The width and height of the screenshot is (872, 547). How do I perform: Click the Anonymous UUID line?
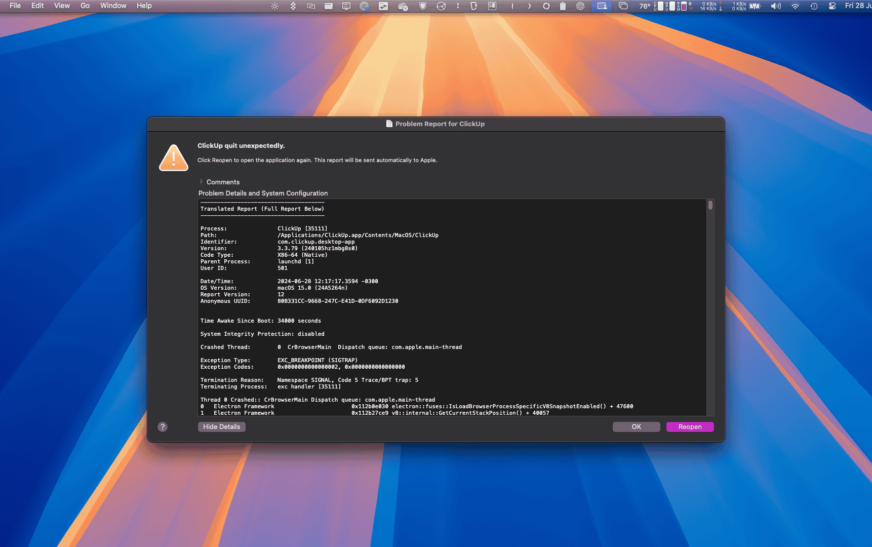(x=299, y=301)
